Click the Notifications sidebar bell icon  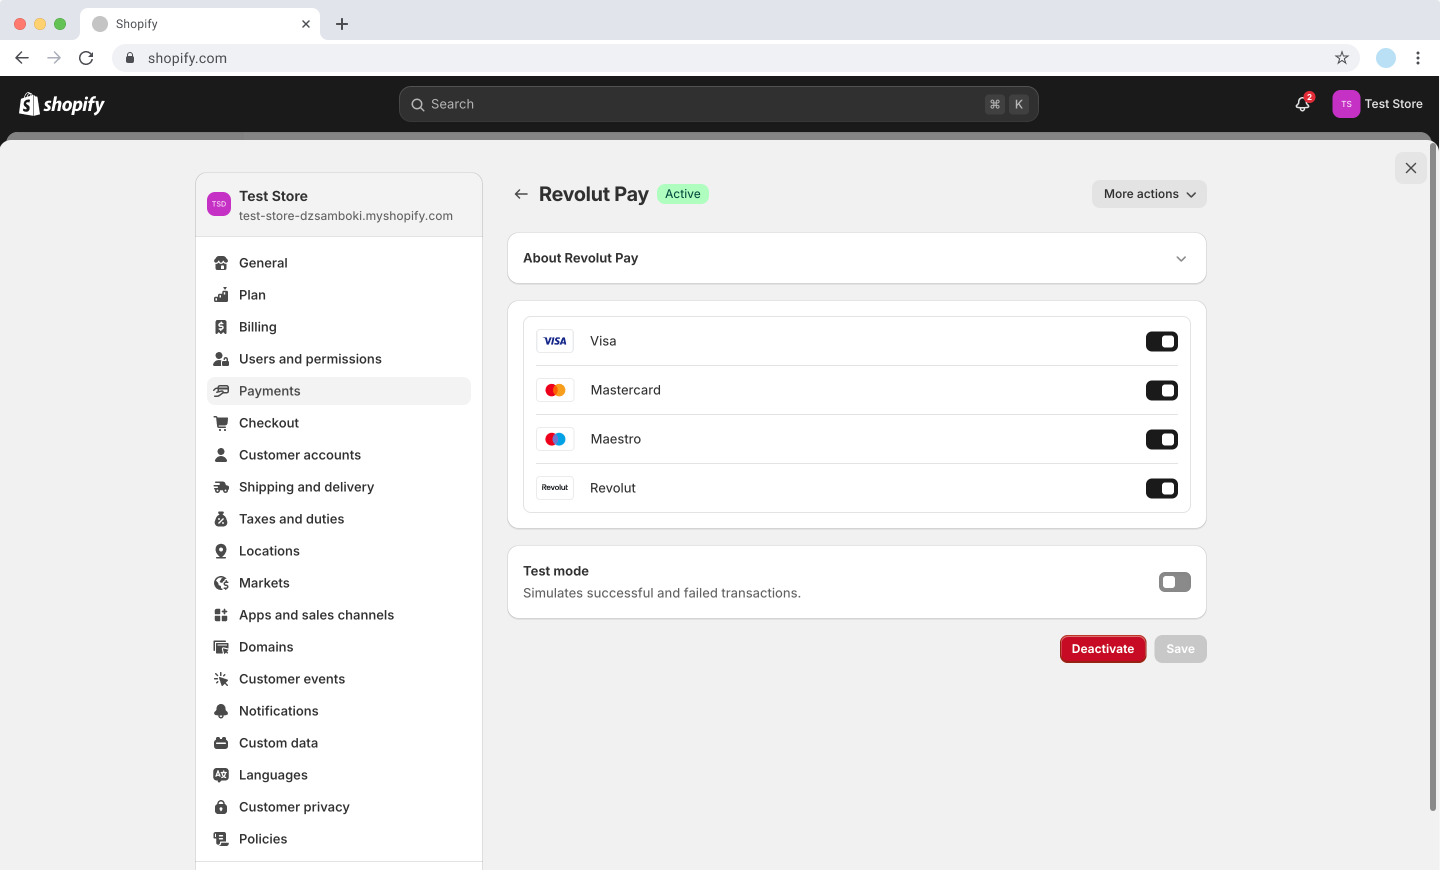221,711
